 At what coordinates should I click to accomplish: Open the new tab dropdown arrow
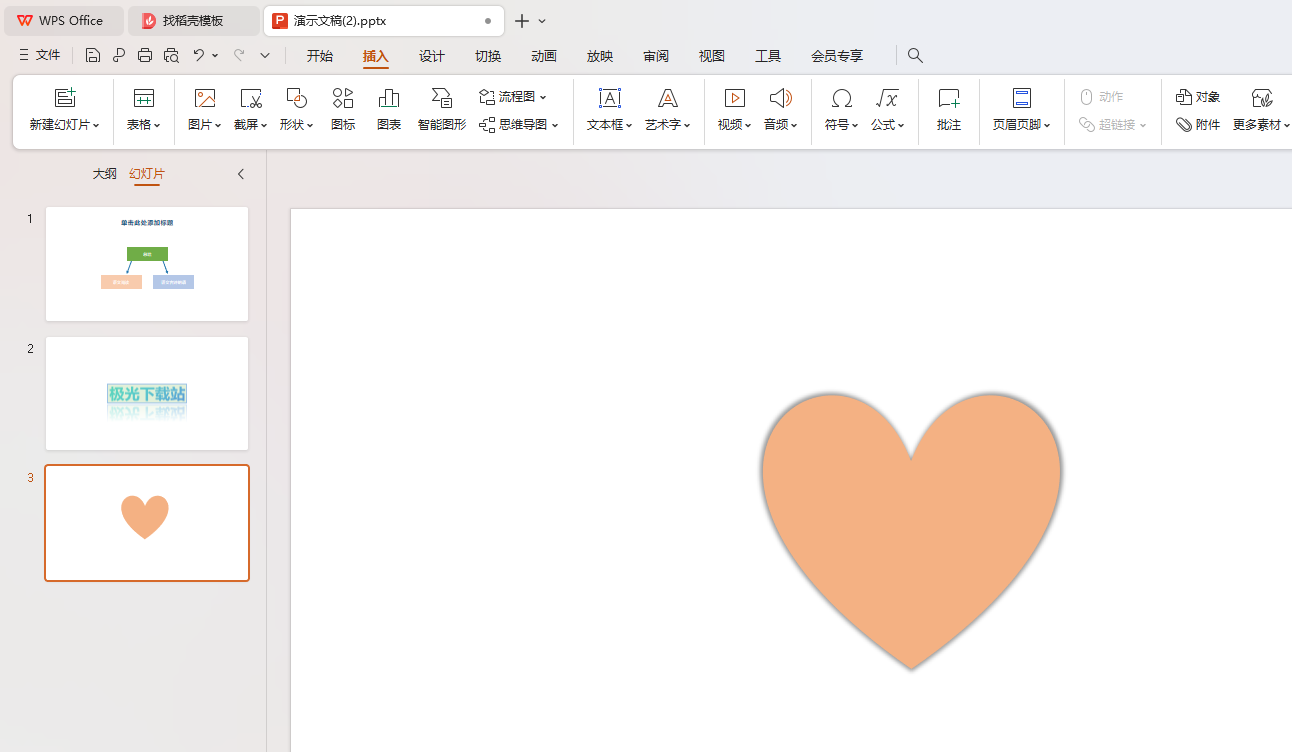[x=542, y=21]
